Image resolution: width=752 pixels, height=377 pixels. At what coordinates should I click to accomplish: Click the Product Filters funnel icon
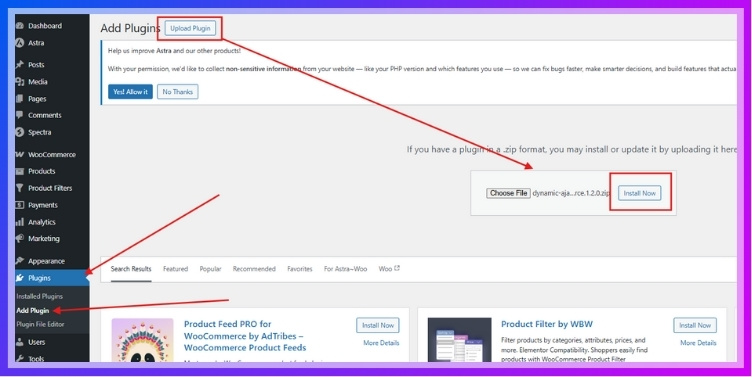(x=20, y=188)
